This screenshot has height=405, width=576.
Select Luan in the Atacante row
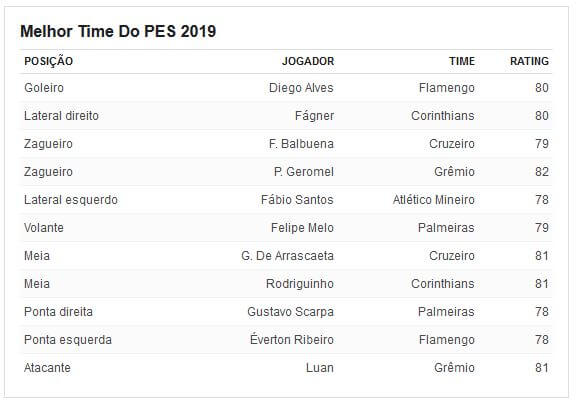coord(320,368)
